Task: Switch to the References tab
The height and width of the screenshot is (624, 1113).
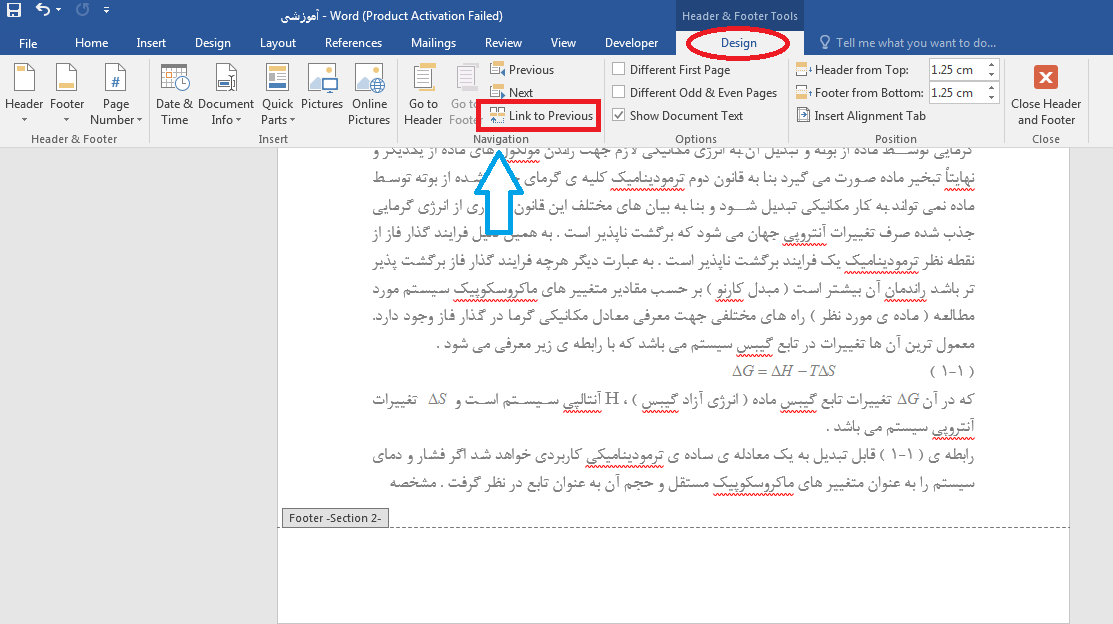Action: click(x=353, y=43)
